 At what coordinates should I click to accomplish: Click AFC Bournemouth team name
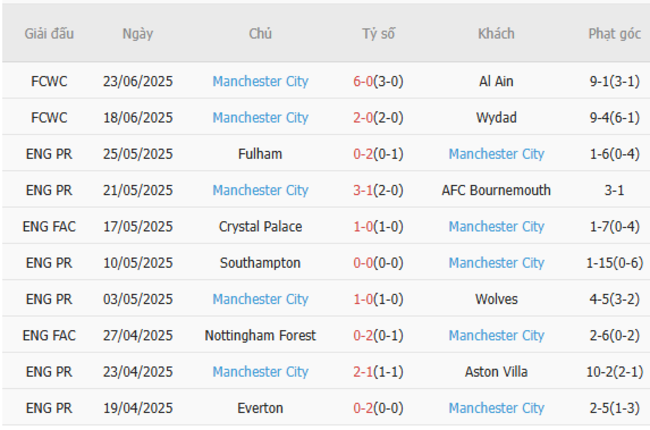pos(496,190)
